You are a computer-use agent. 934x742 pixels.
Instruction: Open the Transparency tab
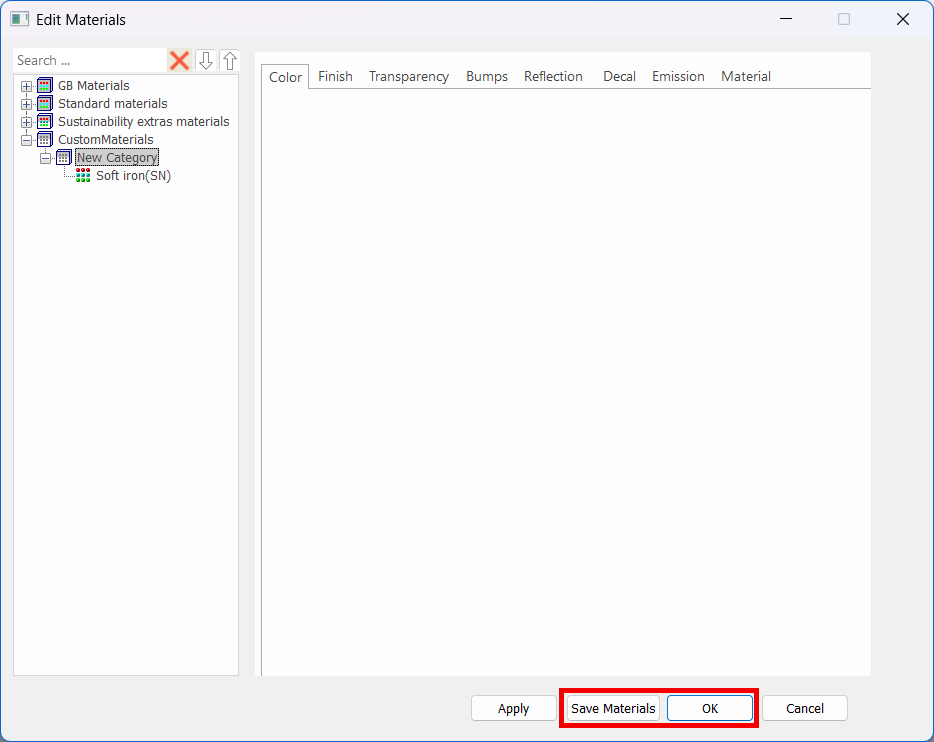409,76
